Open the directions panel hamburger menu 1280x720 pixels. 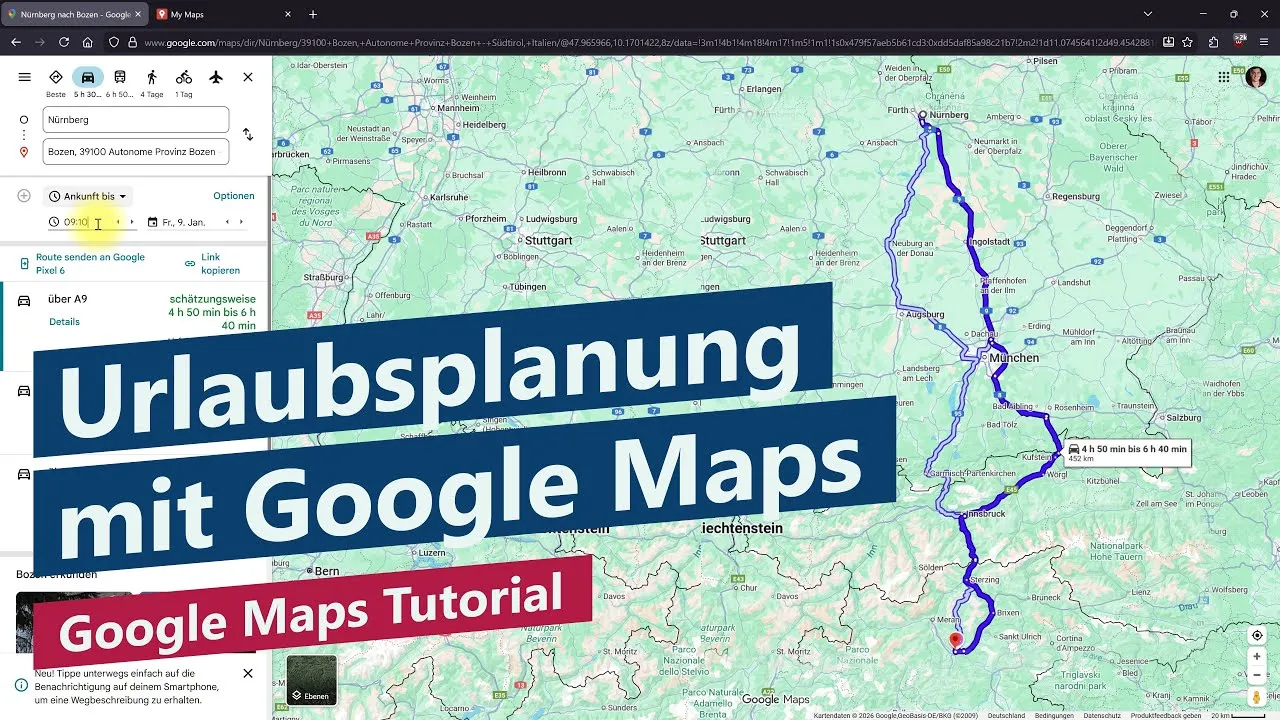(24, 77)
